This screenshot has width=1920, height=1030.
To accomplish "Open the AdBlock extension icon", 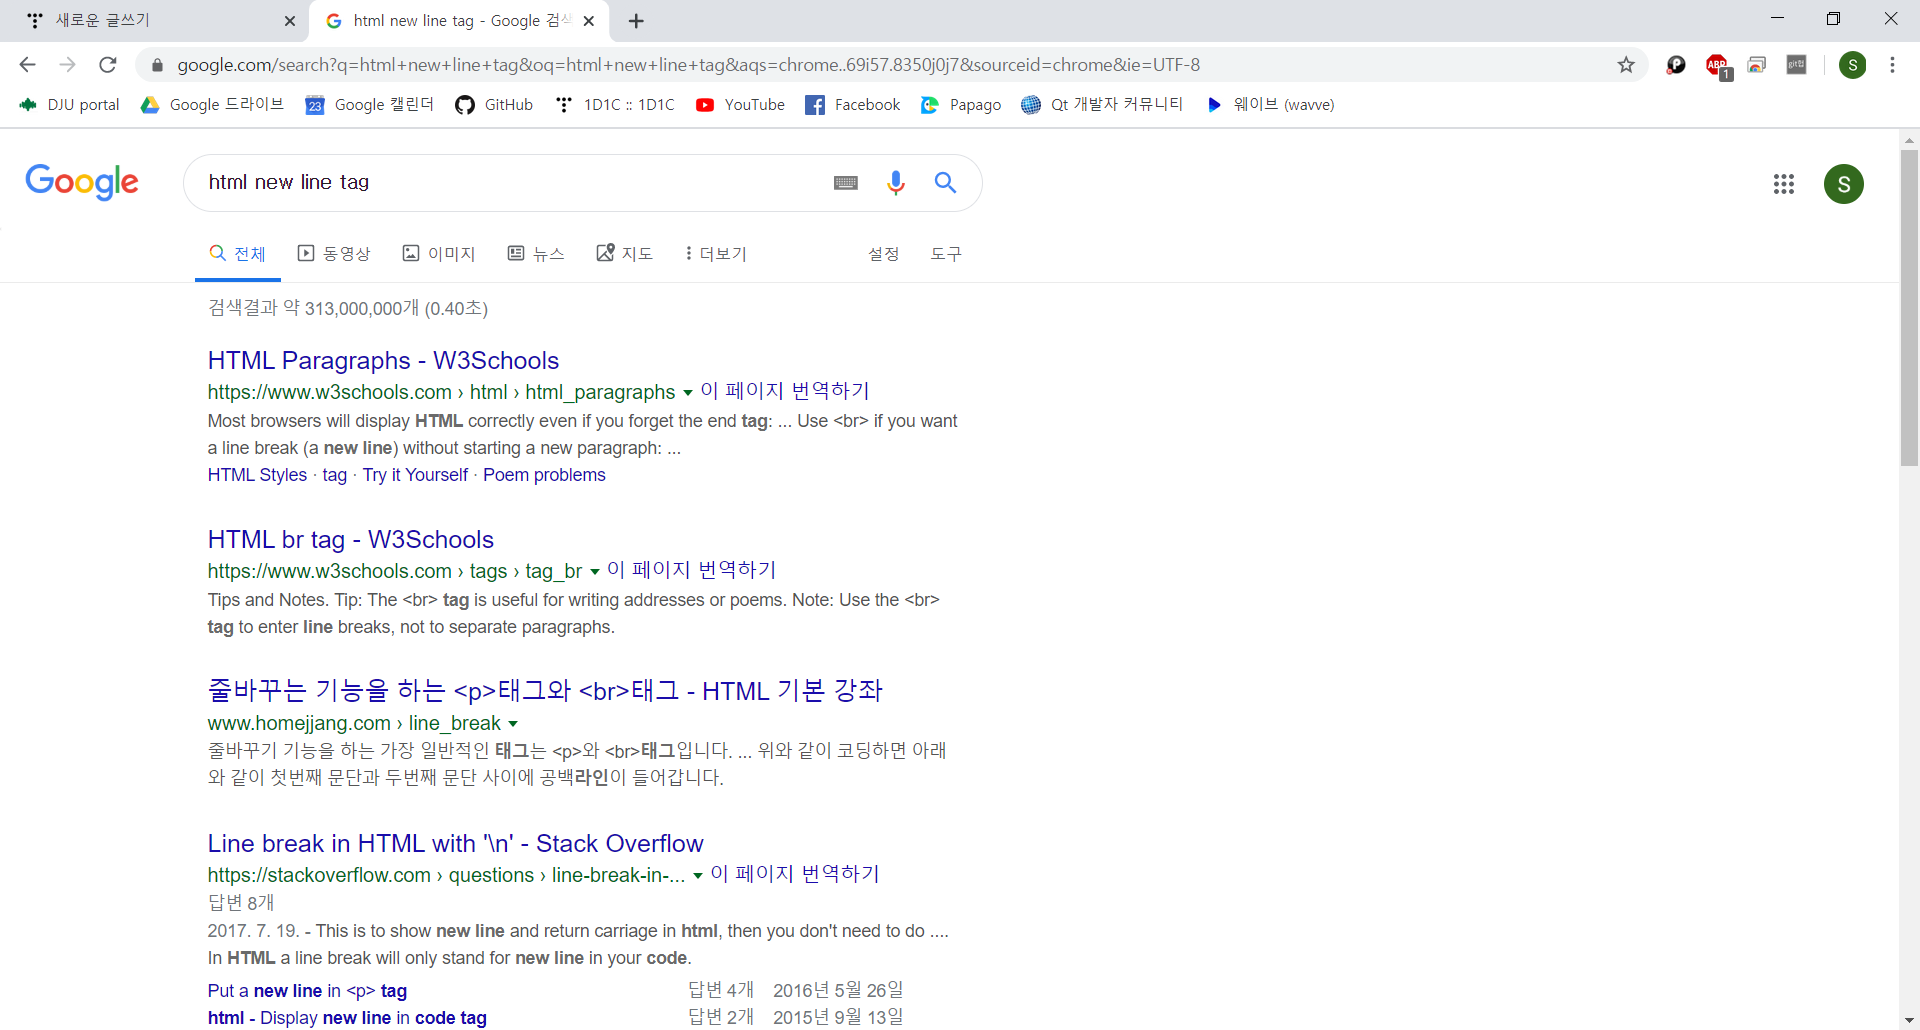I will coord(1717,66).
